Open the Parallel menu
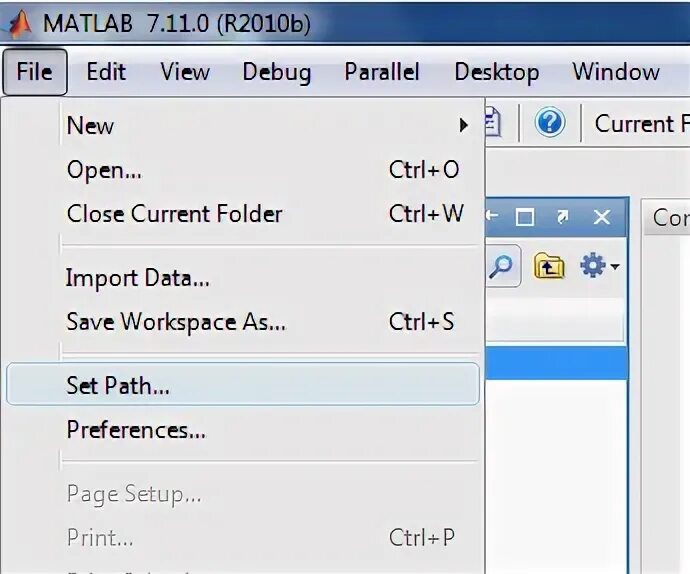 (x=382, y=72)
